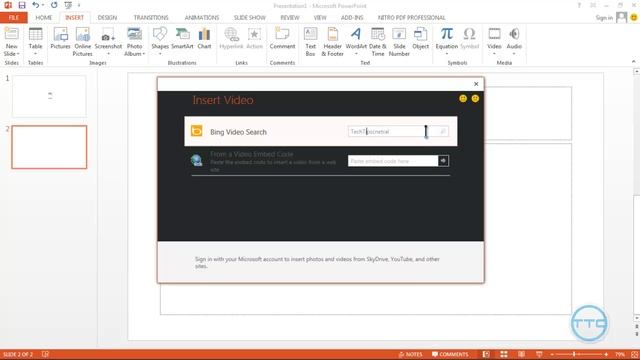The height and width of the screenshot is (360, 640).
Task: Open the TRANSITIONS tab
Action: pos(151,18)
